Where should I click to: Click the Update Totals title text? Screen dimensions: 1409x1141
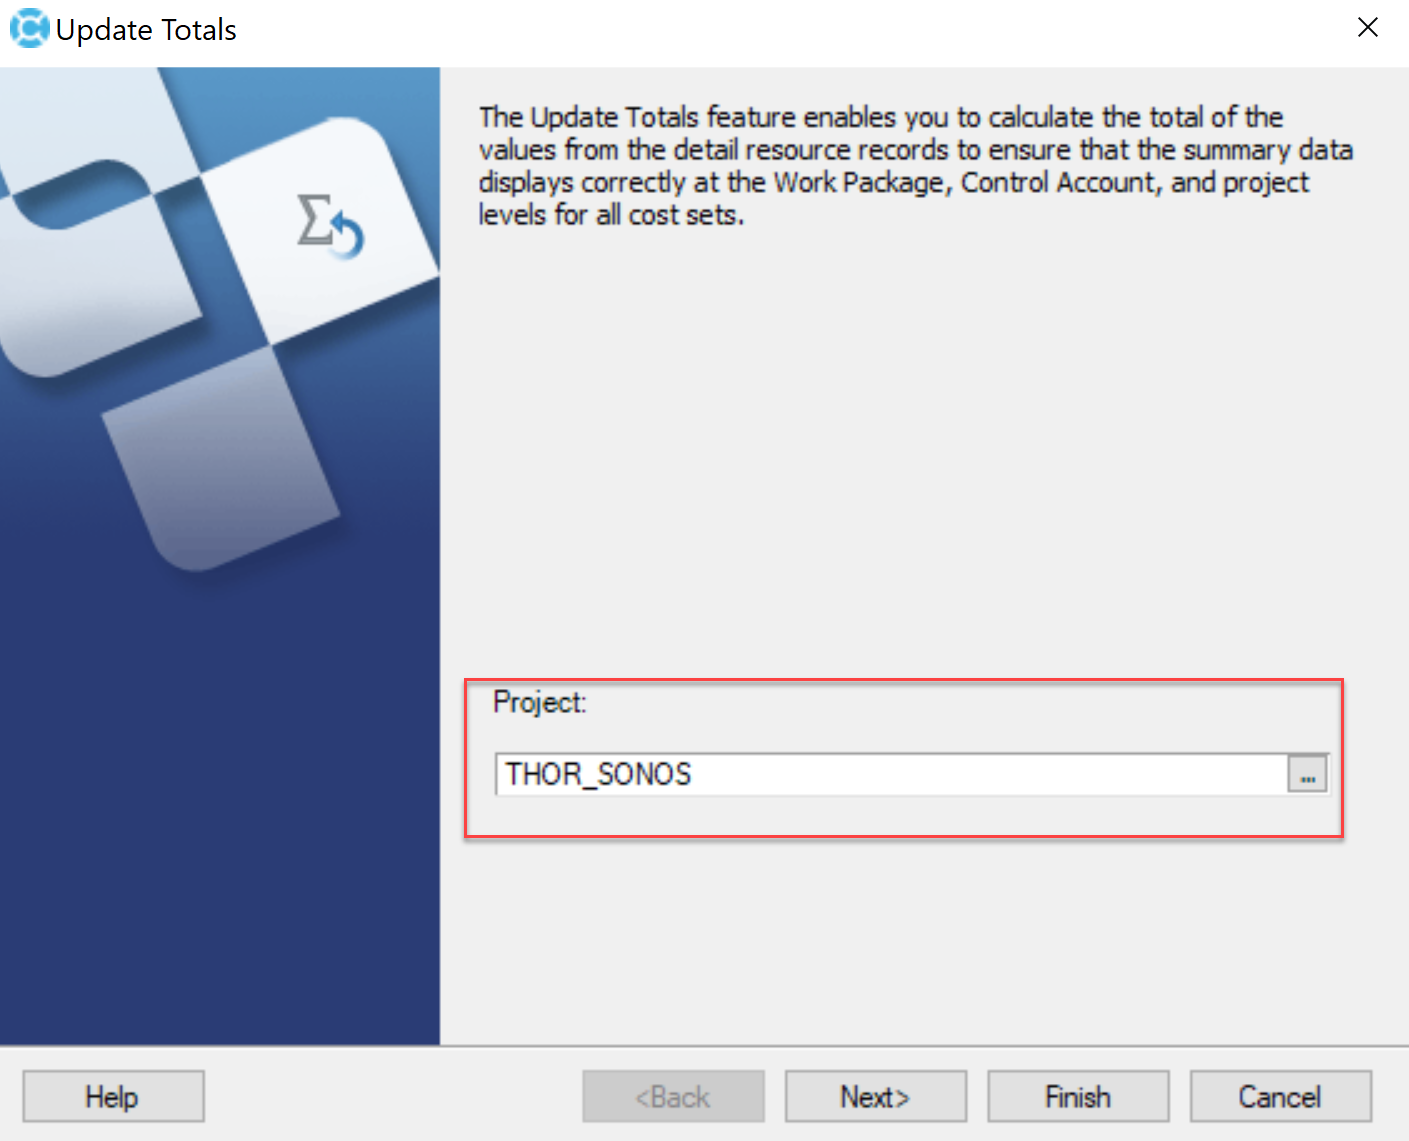tap(146, 30)
